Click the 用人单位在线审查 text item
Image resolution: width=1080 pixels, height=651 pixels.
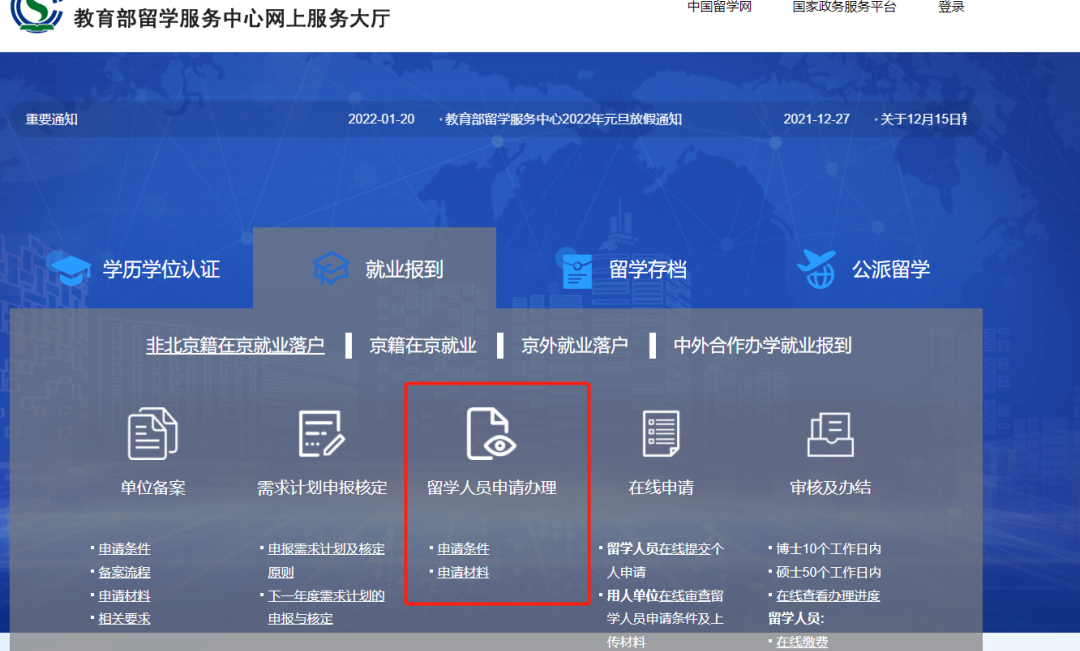[x=665, y=619]
